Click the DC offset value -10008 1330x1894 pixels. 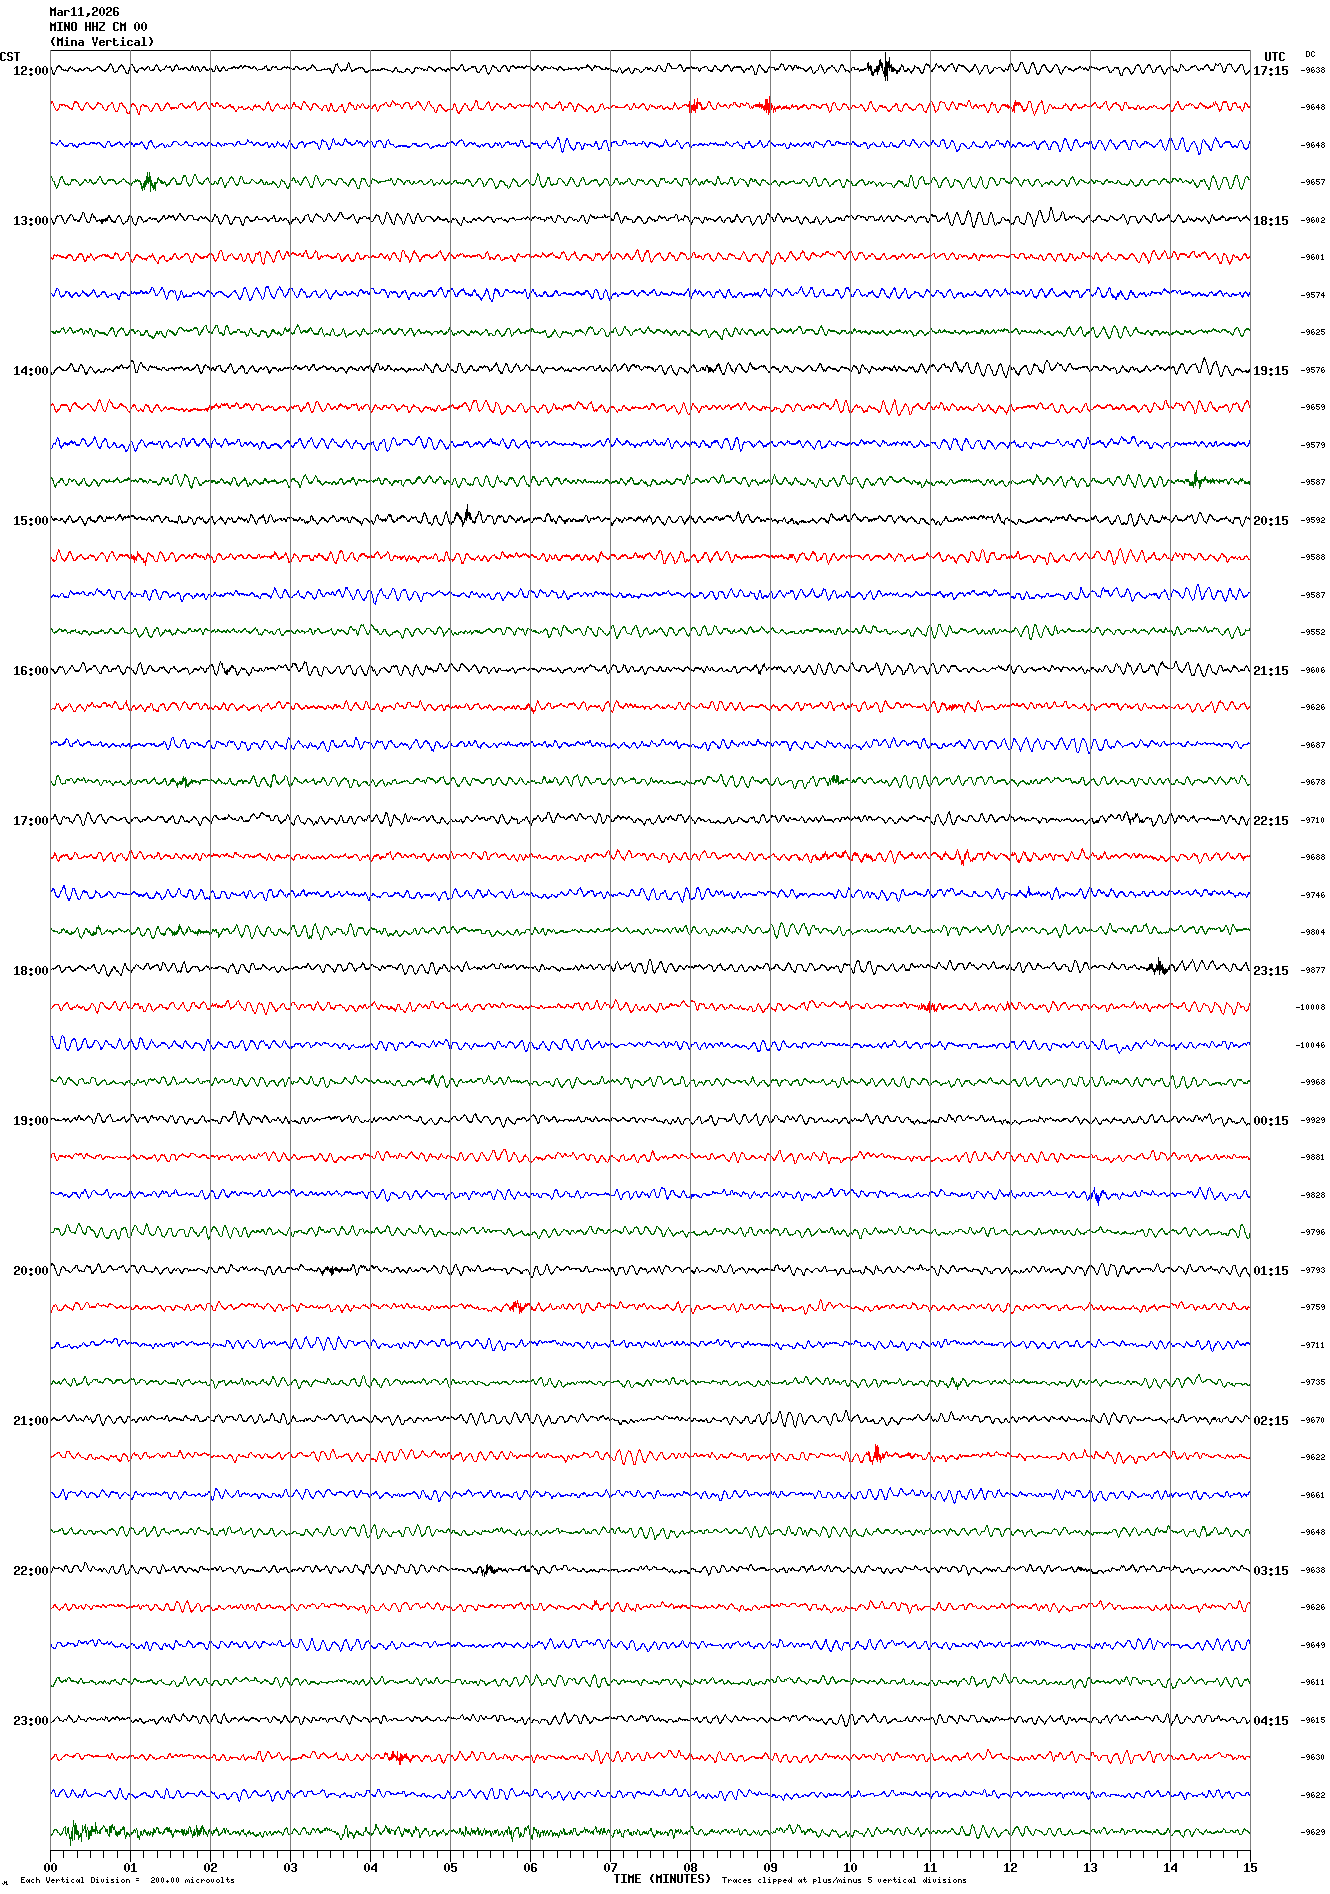(1310, 1007)
